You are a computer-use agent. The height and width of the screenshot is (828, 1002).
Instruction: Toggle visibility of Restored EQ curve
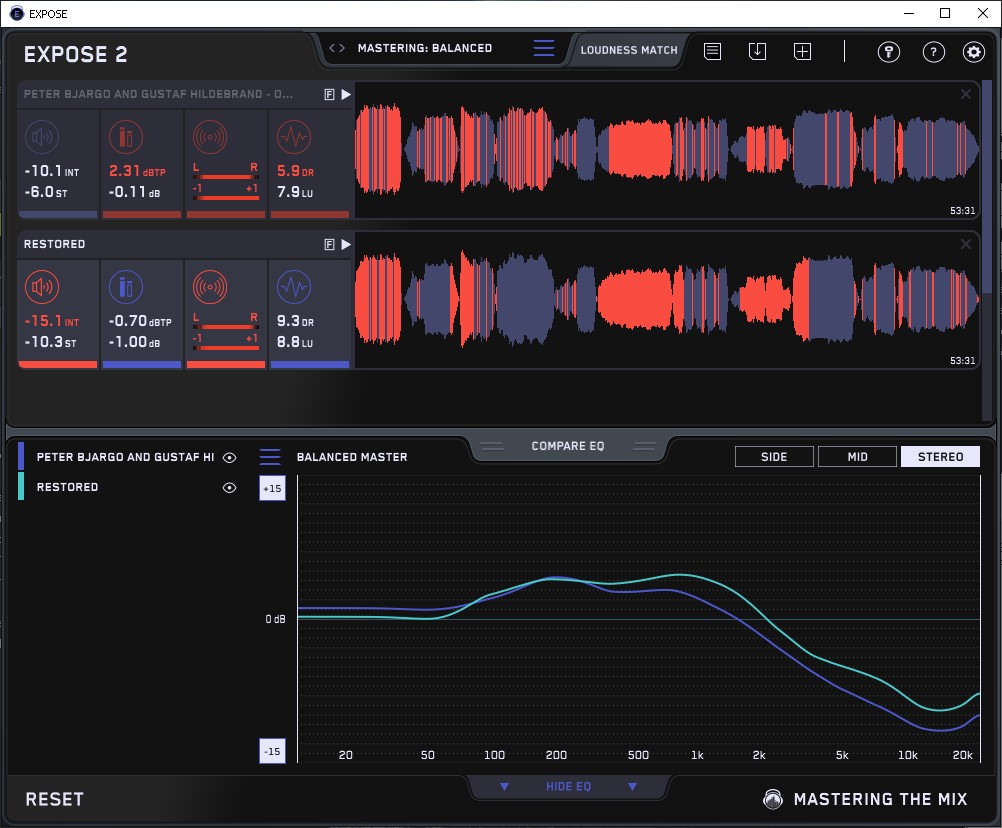tap(229, 487)
